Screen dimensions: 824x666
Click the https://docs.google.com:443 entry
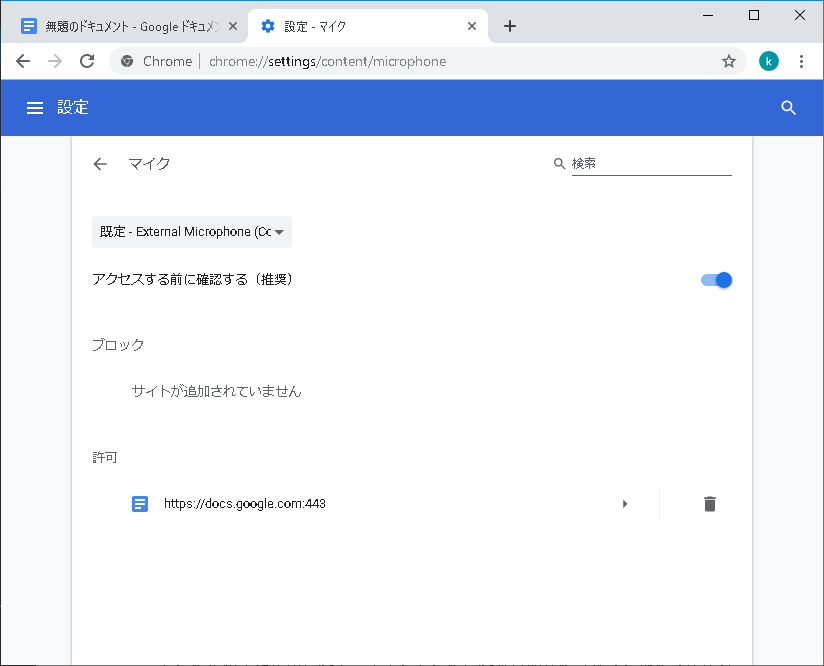click(245, 504)
